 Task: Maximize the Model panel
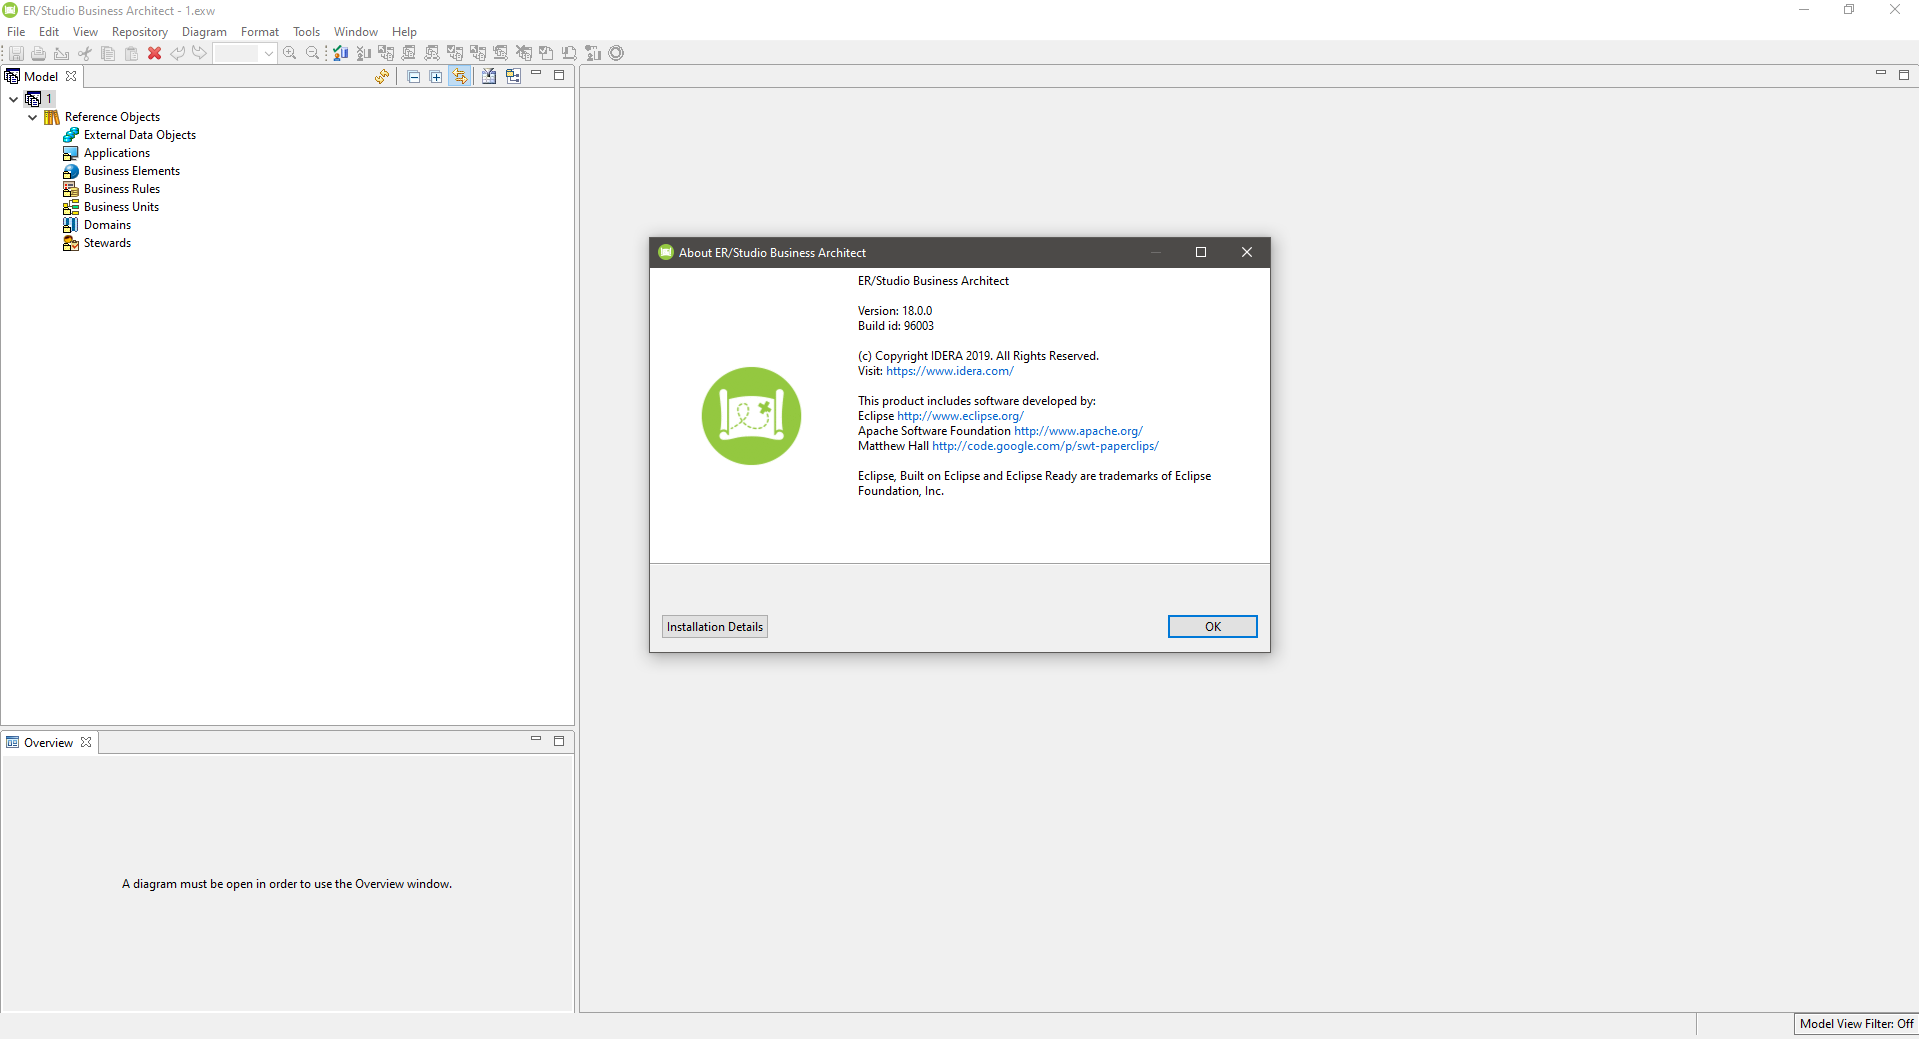pyautogui.click(x=559, y=75)
